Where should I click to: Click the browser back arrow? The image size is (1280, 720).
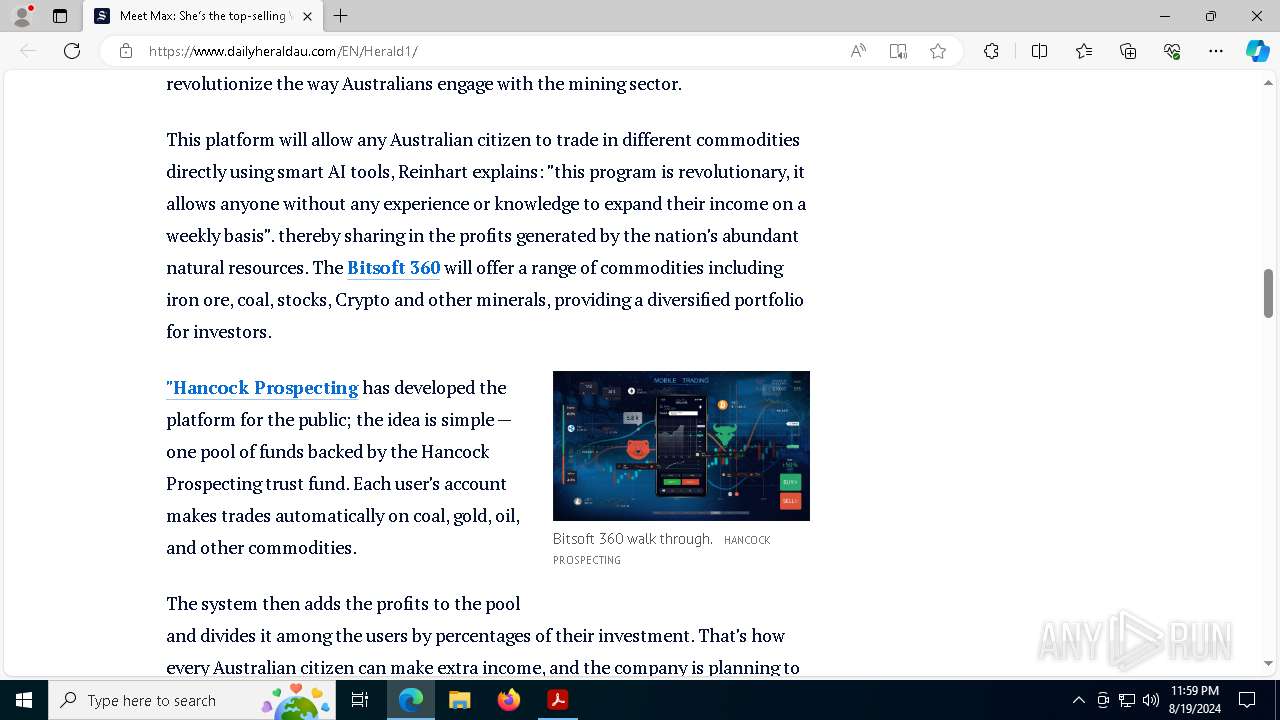pos(28,51)
